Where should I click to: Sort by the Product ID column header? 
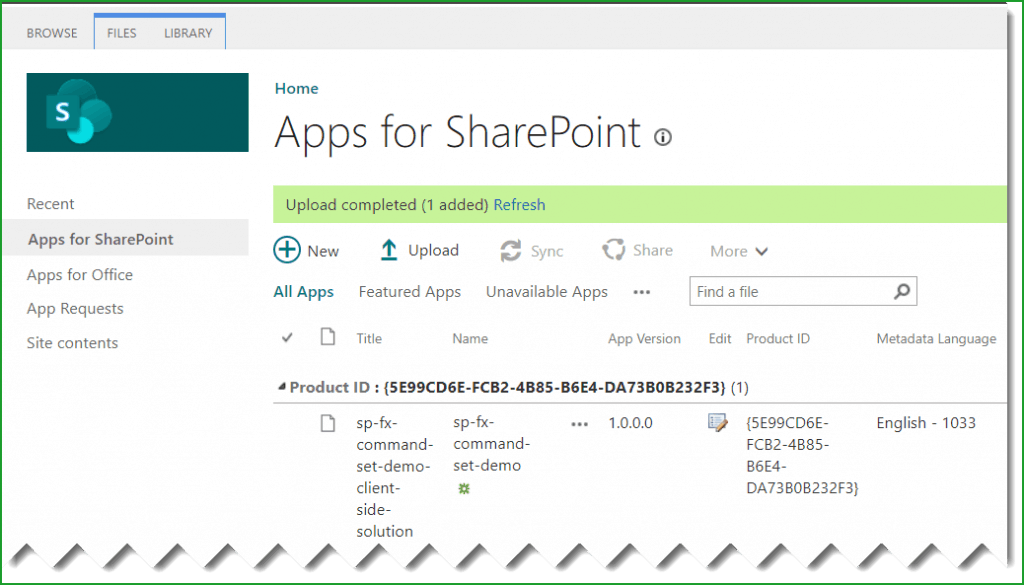pyautogui.click(x=778, y=339)
